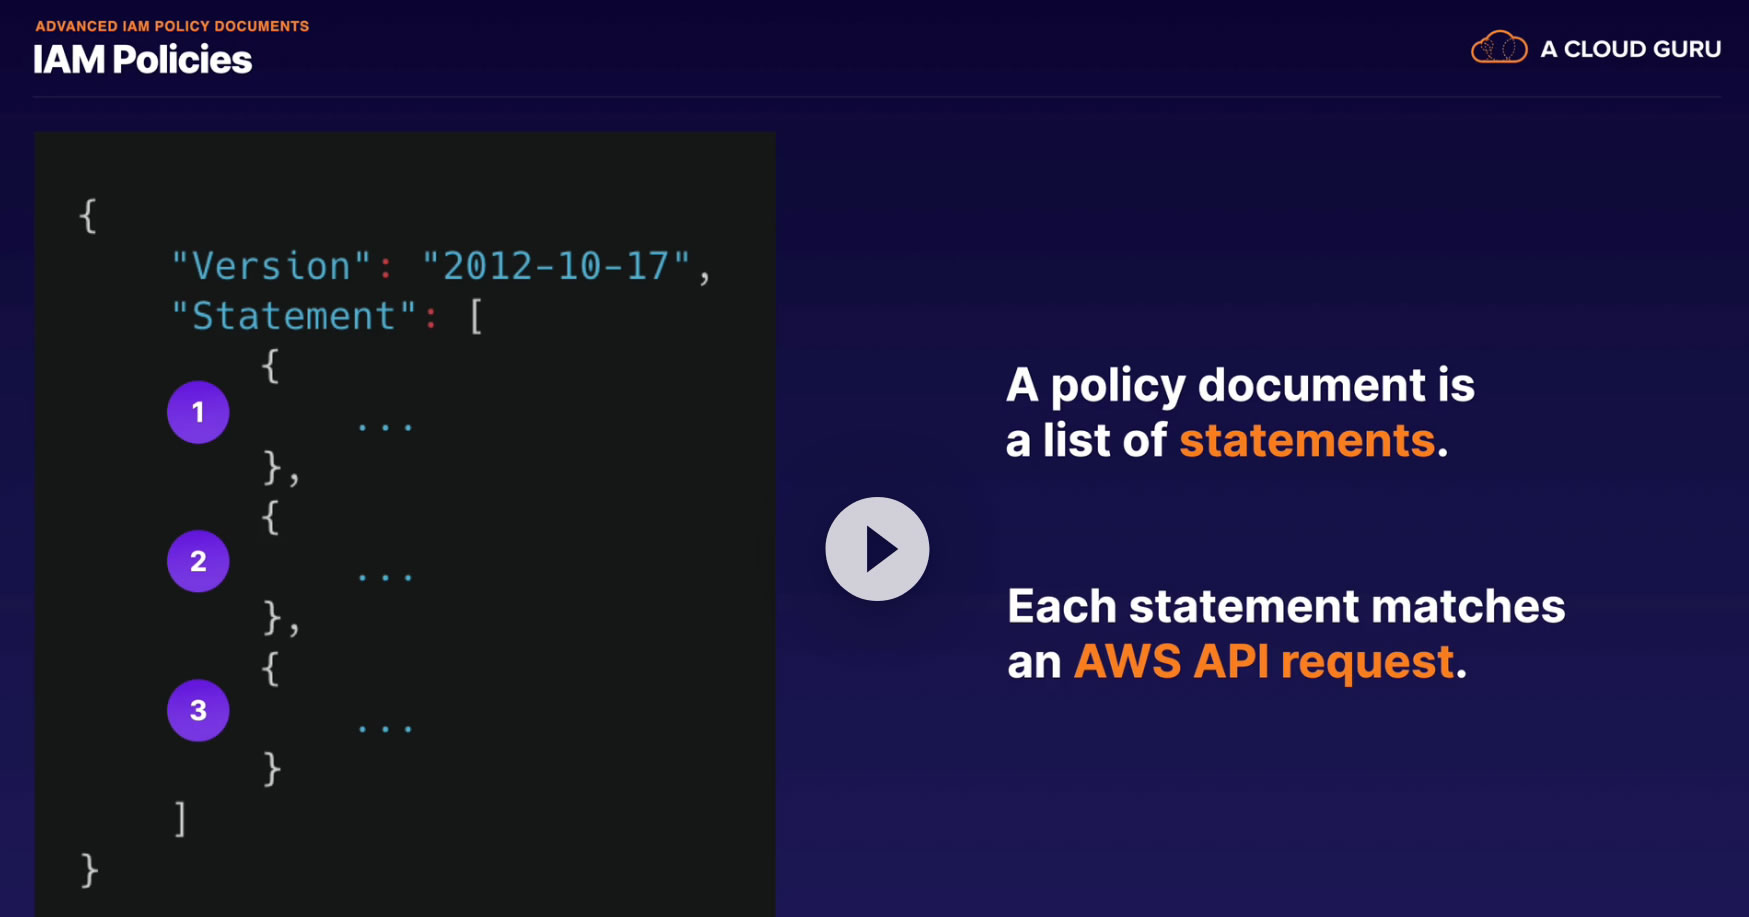
Task: Click the ellipsis beside circle 3
Action: coord(385,728)
